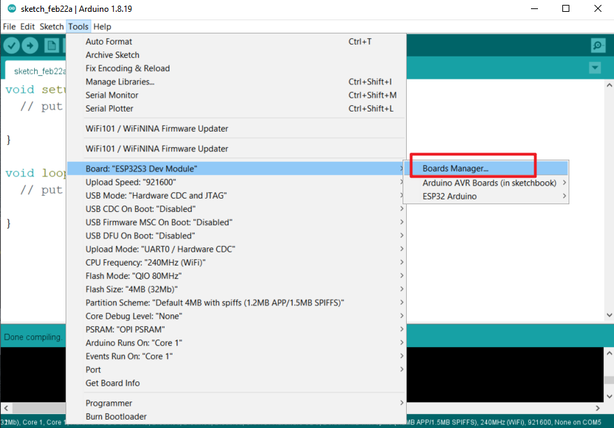Viewport: 614px width, 428px height.
Task: Click the Upload arrow toolbar icon
Action: (32, 45)
